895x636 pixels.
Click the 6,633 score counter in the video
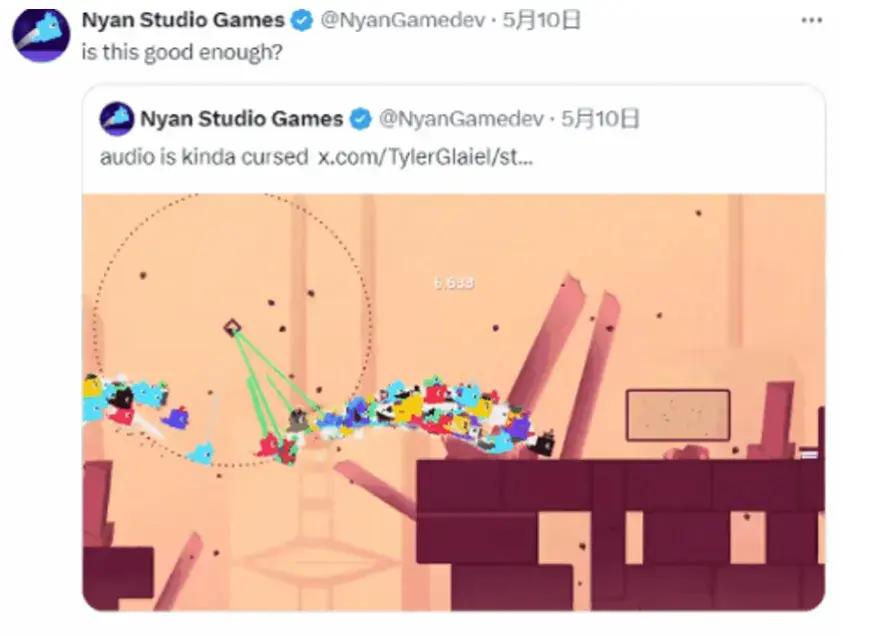(453, 283)
